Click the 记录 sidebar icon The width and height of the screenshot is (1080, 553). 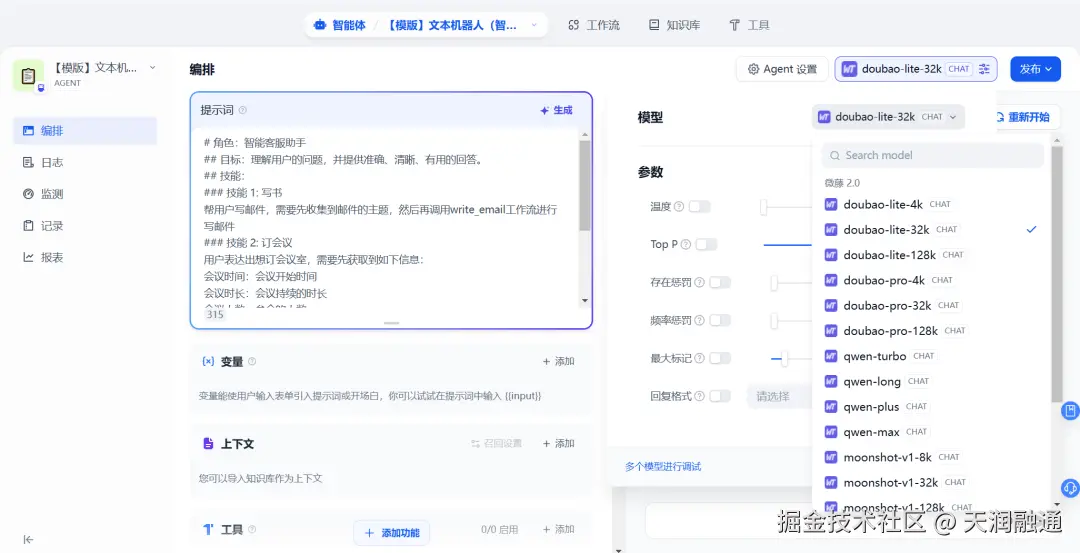(x=28, y=226)
